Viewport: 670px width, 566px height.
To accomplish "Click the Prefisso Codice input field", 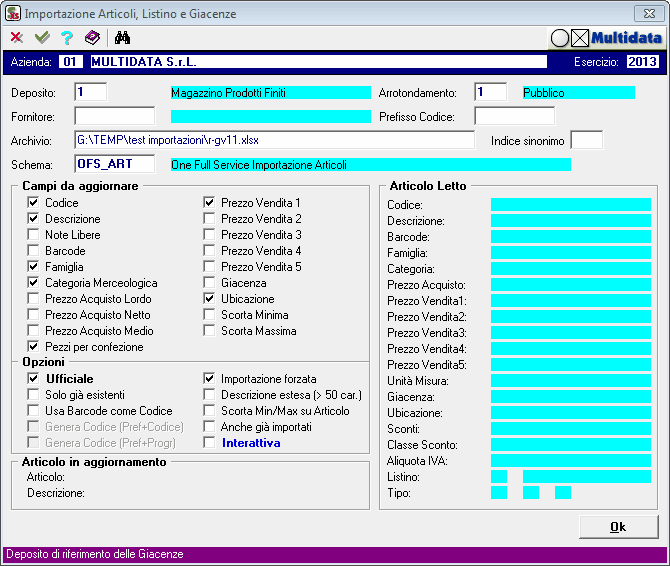I will (514, 116).
